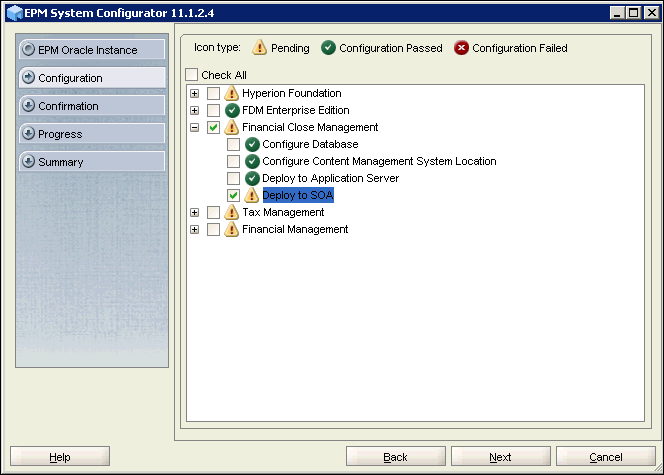The image size is (664, 475).
Task: Expand the Tax Management node
Action: (194, 212)
